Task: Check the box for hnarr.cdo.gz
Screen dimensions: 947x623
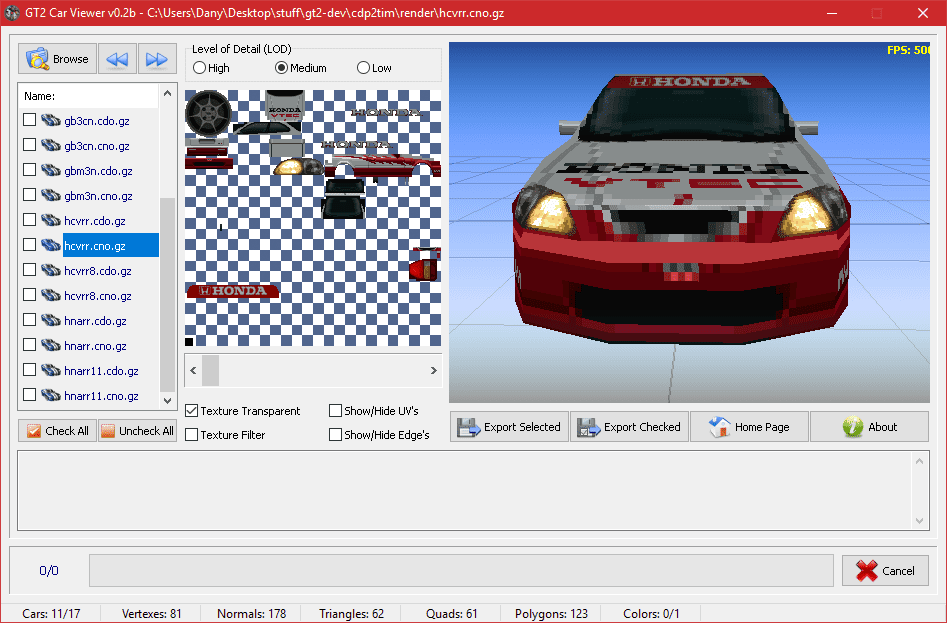Action: 29,320
